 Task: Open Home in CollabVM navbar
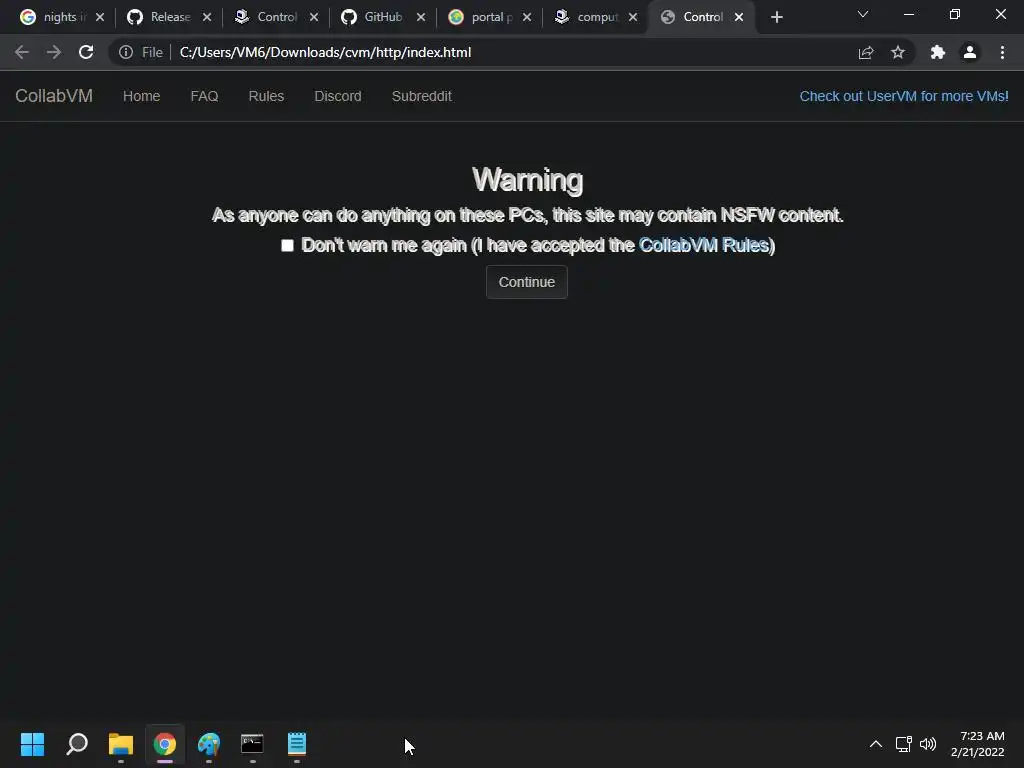(142, 96)
